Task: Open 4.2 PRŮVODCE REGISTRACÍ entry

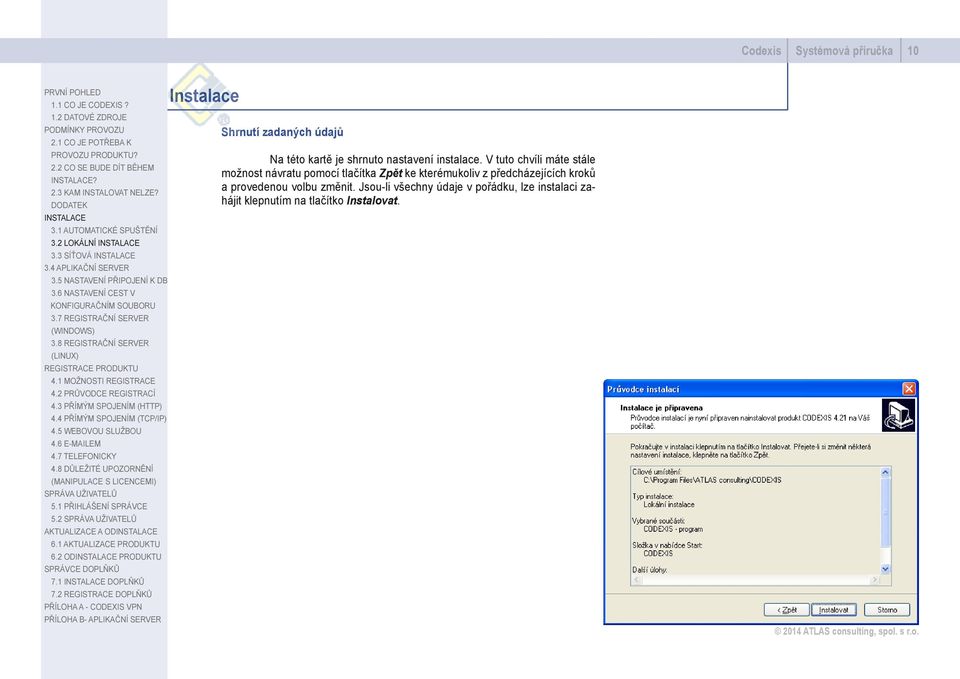Action: 103,393
